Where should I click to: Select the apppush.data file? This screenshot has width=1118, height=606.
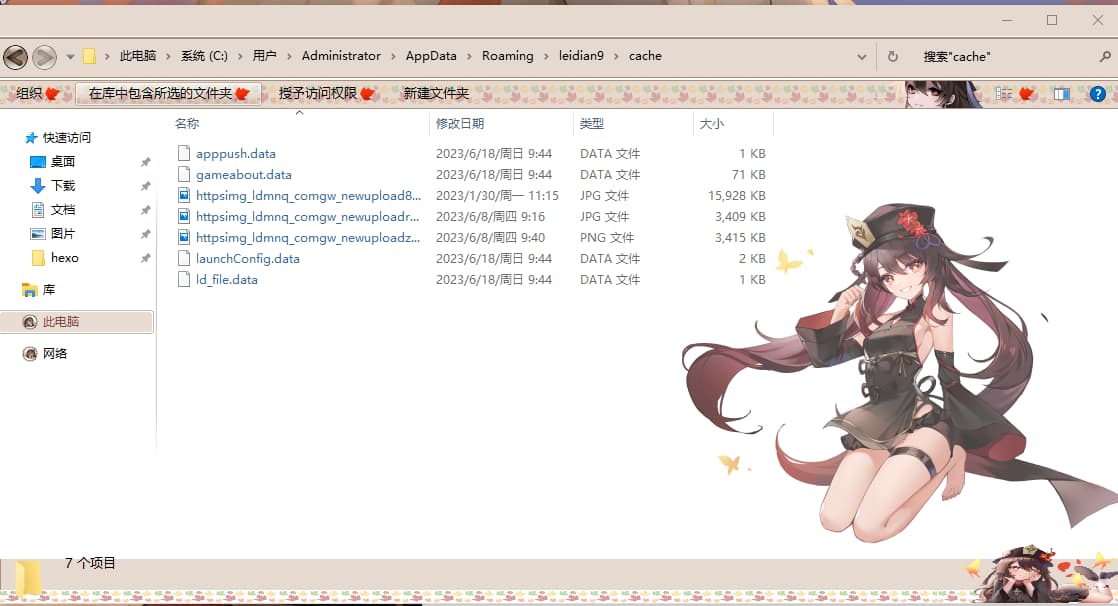point(236,153)
